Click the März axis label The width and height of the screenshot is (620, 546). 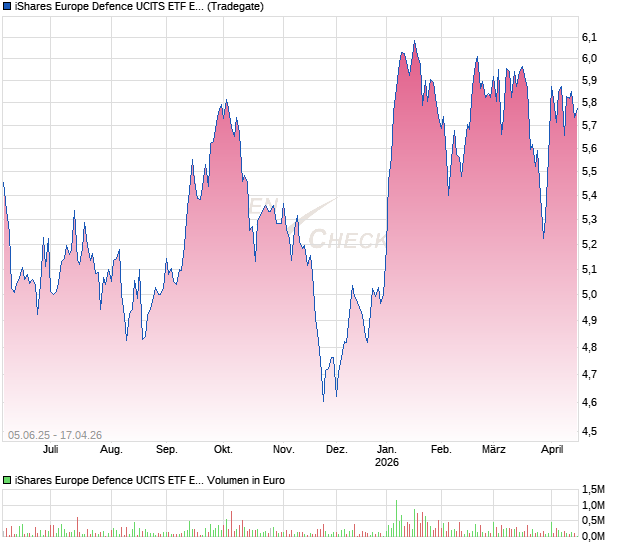pos(494,450)
